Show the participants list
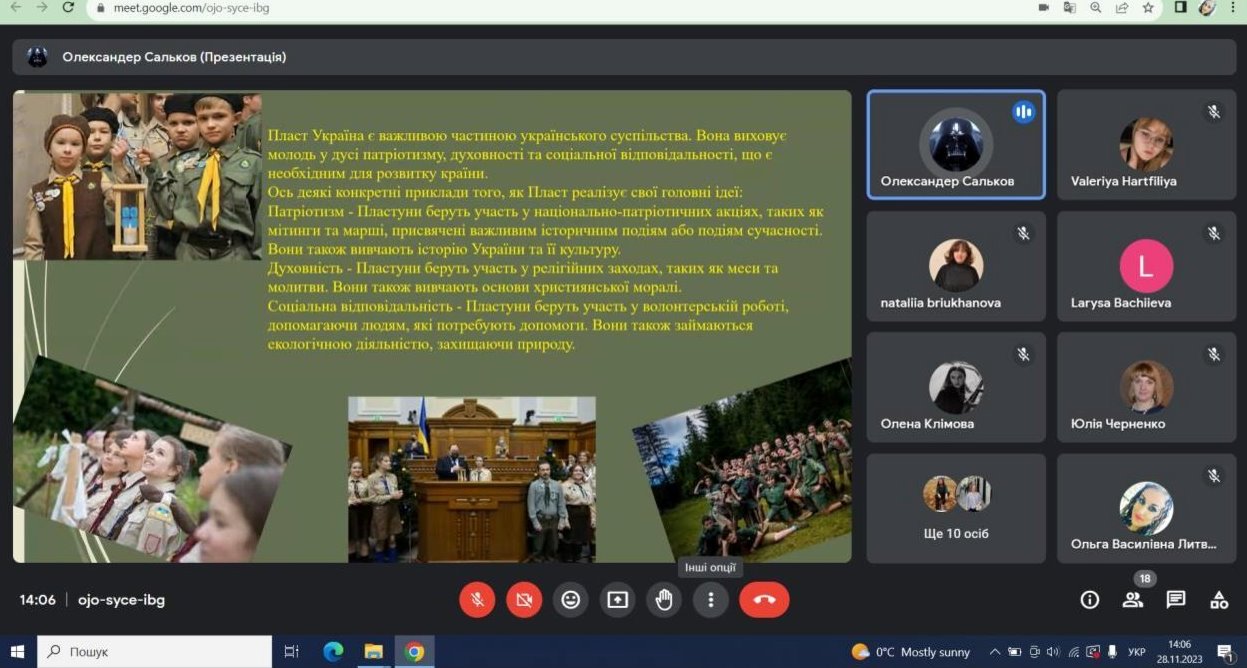 point(1132,600)
